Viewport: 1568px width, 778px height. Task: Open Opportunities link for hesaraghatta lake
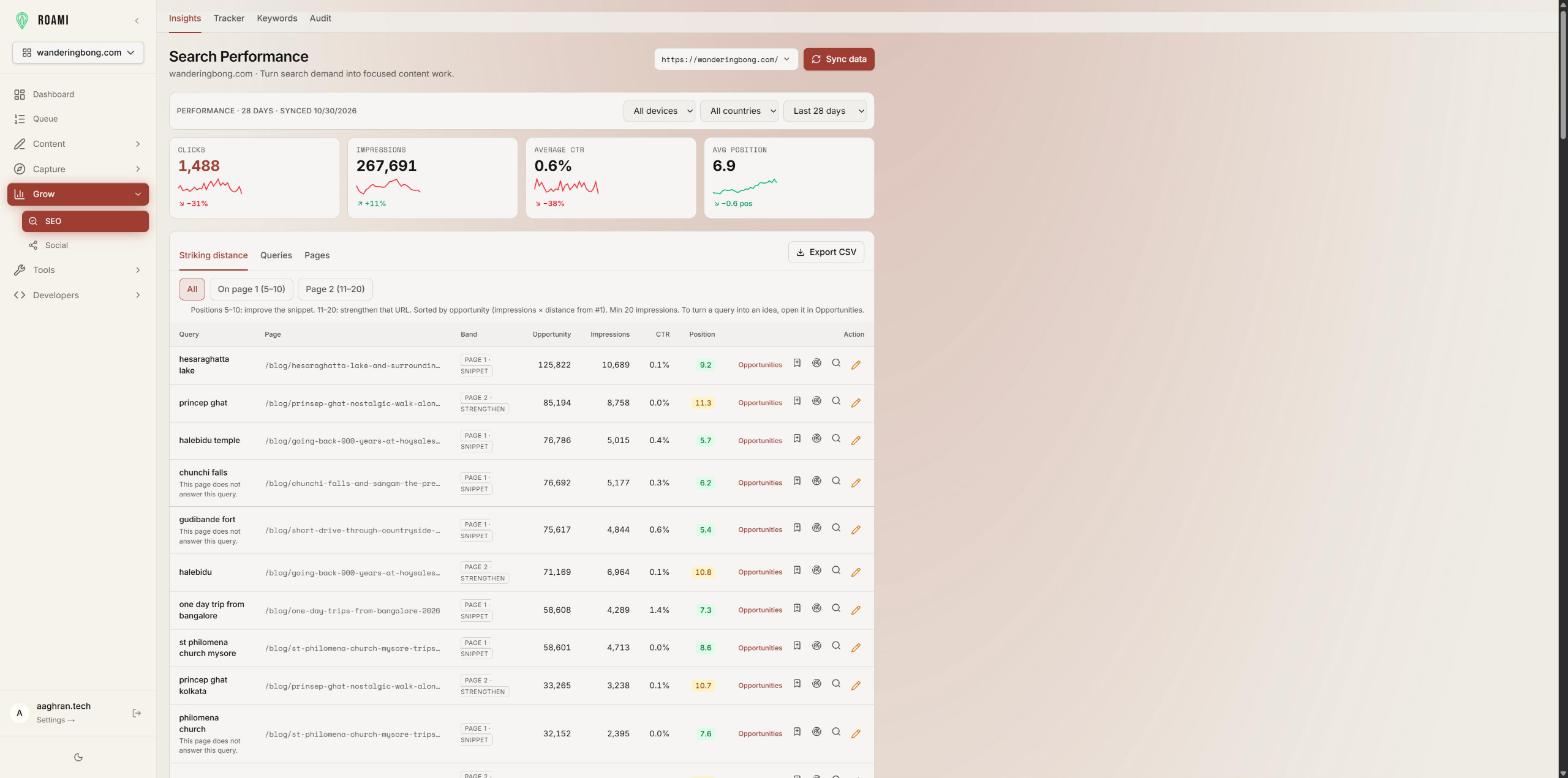point(760,365)
